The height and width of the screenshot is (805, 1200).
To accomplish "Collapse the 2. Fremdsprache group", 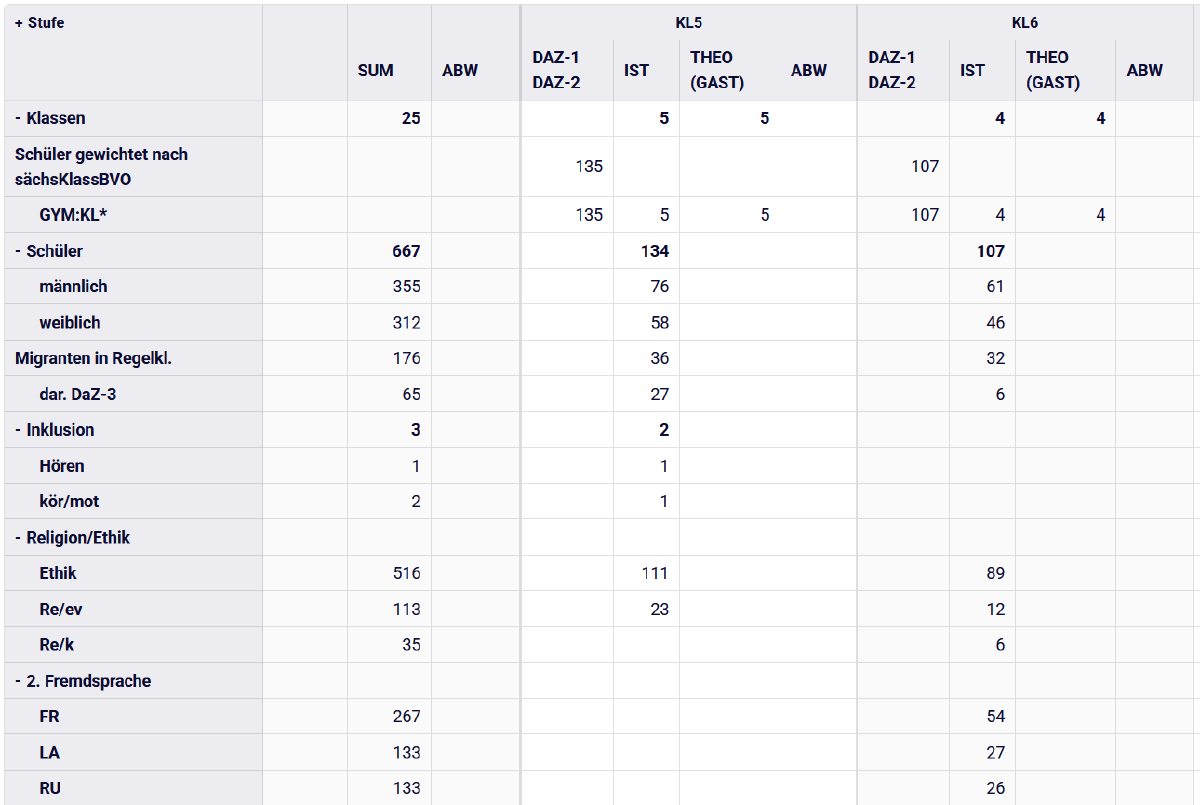I will pyautogui.click(x=19, y=681).
